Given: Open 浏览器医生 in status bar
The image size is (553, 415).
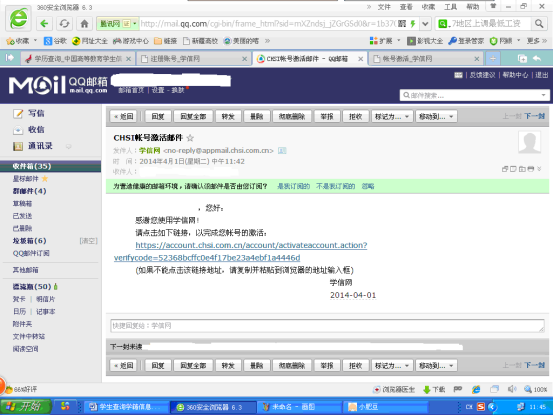Looking at the screenshot, I should (x=394, y=389).
